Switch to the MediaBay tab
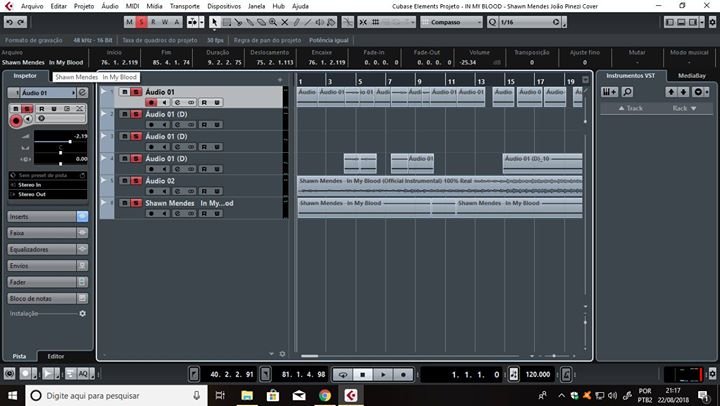The image size is (720, 406). (692, 75)
